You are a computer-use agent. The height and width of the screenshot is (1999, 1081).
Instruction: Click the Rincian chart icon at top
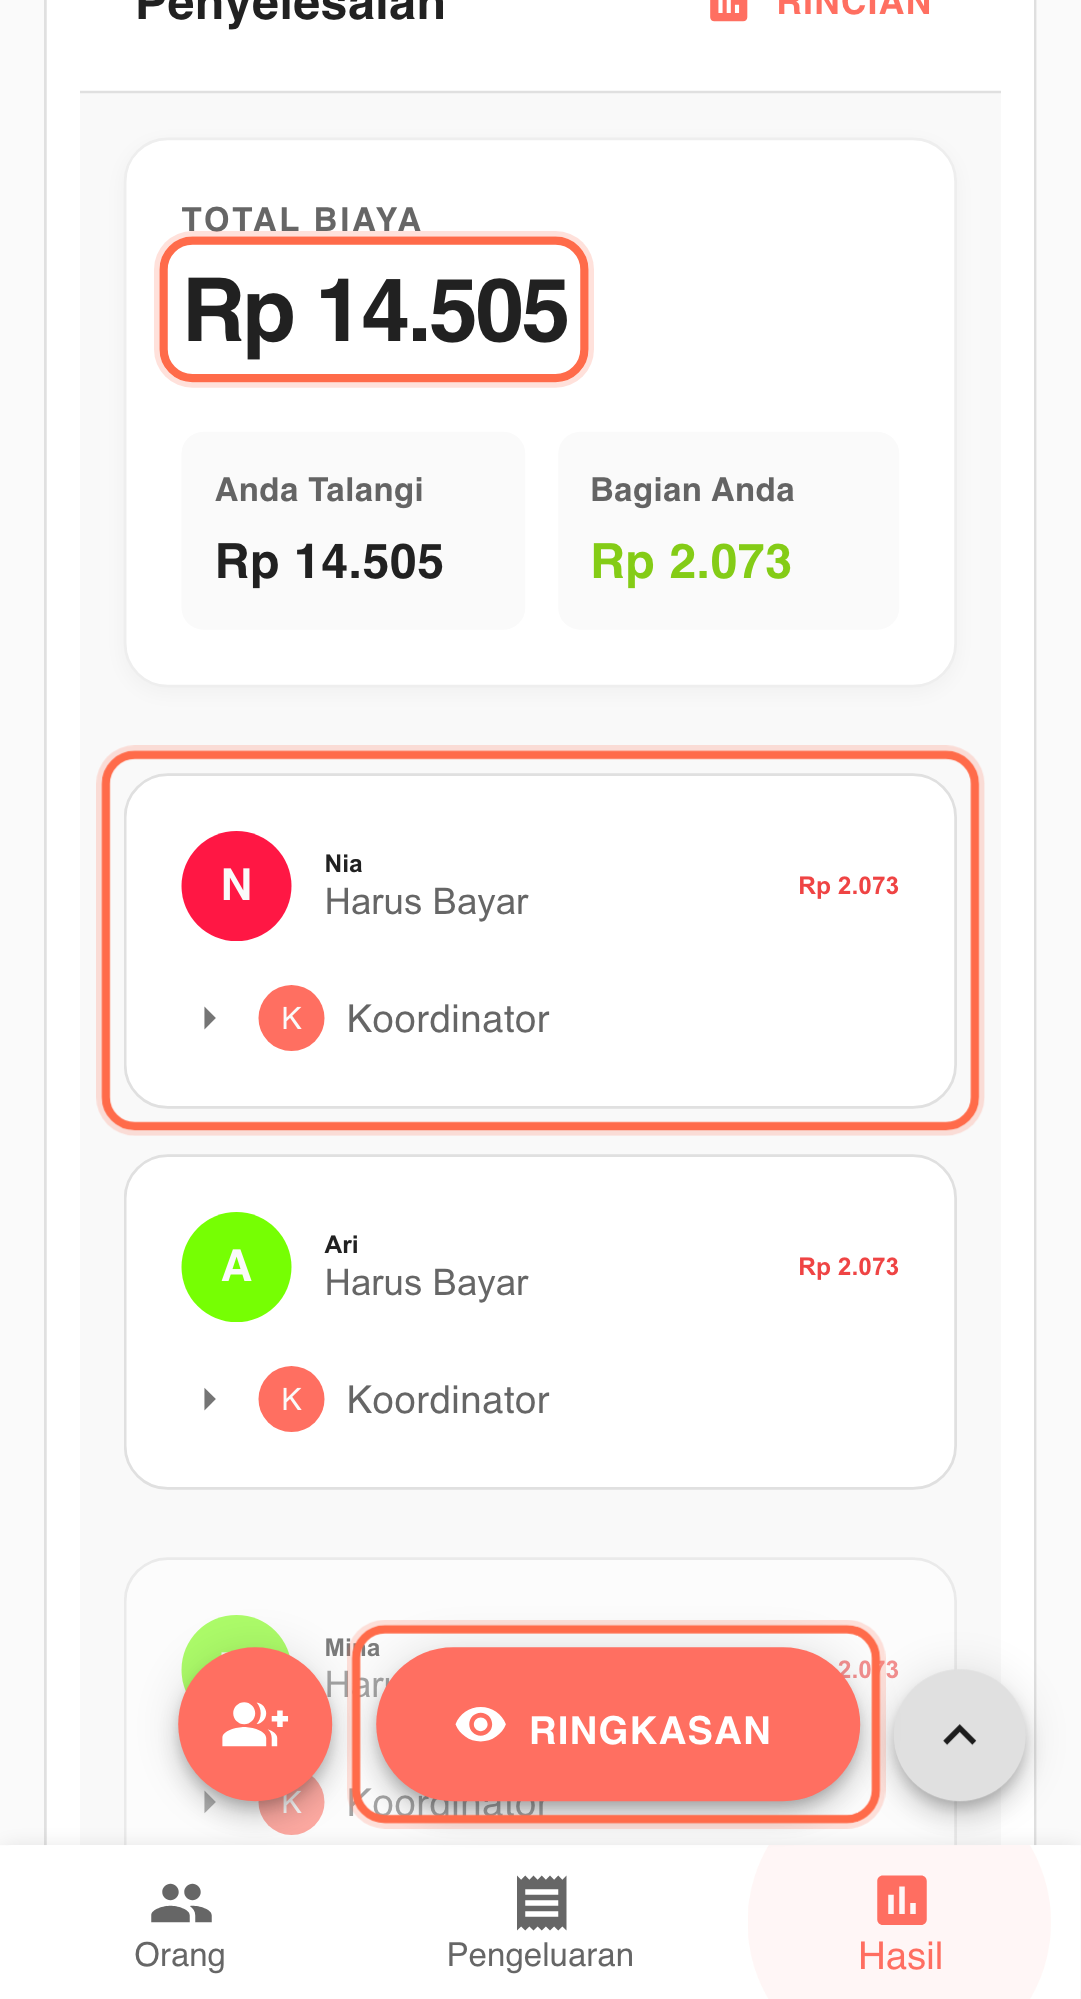pyautogui.click(x=729, y=8)
